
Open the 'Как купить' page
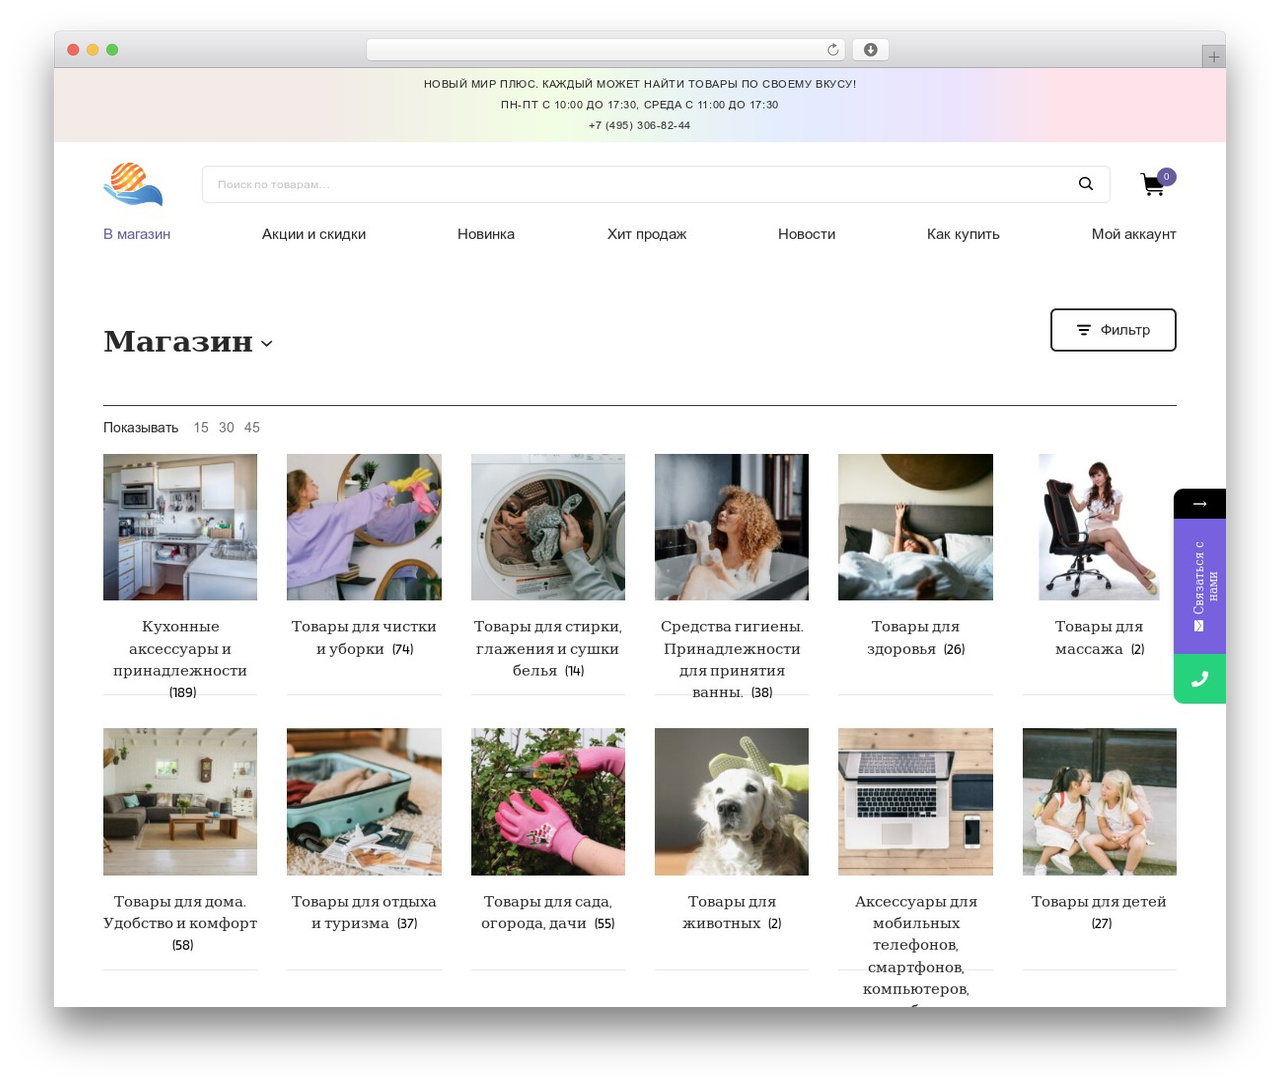(x=963, y=234)
